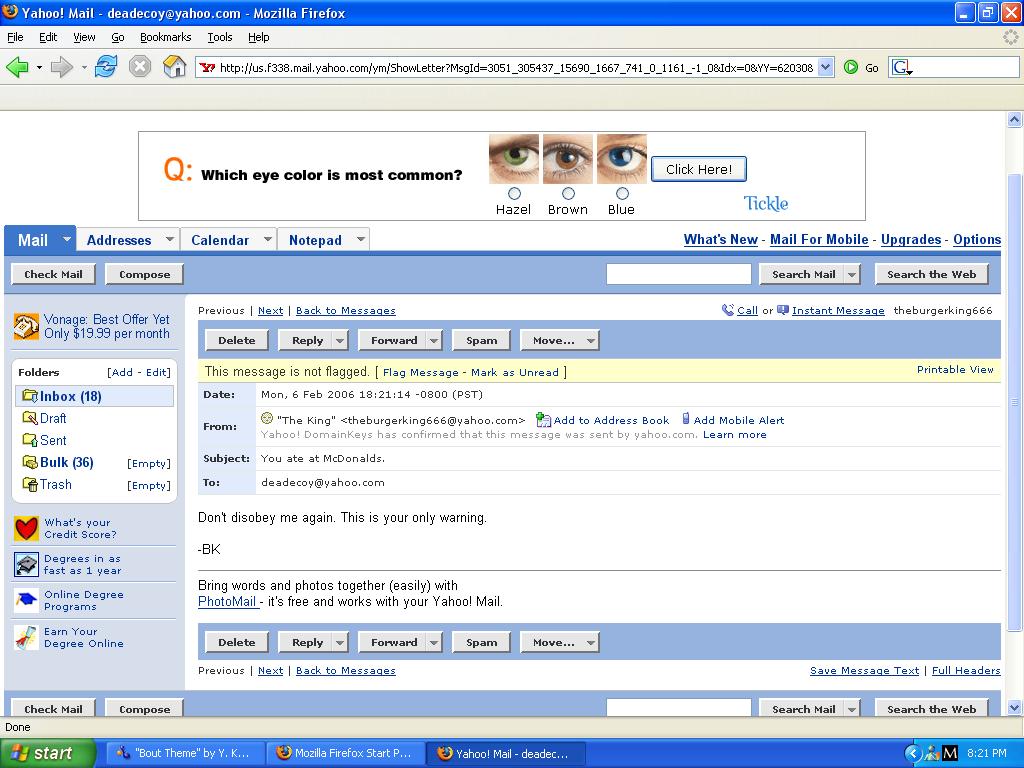Click the Windows start button
This screenshot has height=768, width=1024.
[x=47, y=754]
